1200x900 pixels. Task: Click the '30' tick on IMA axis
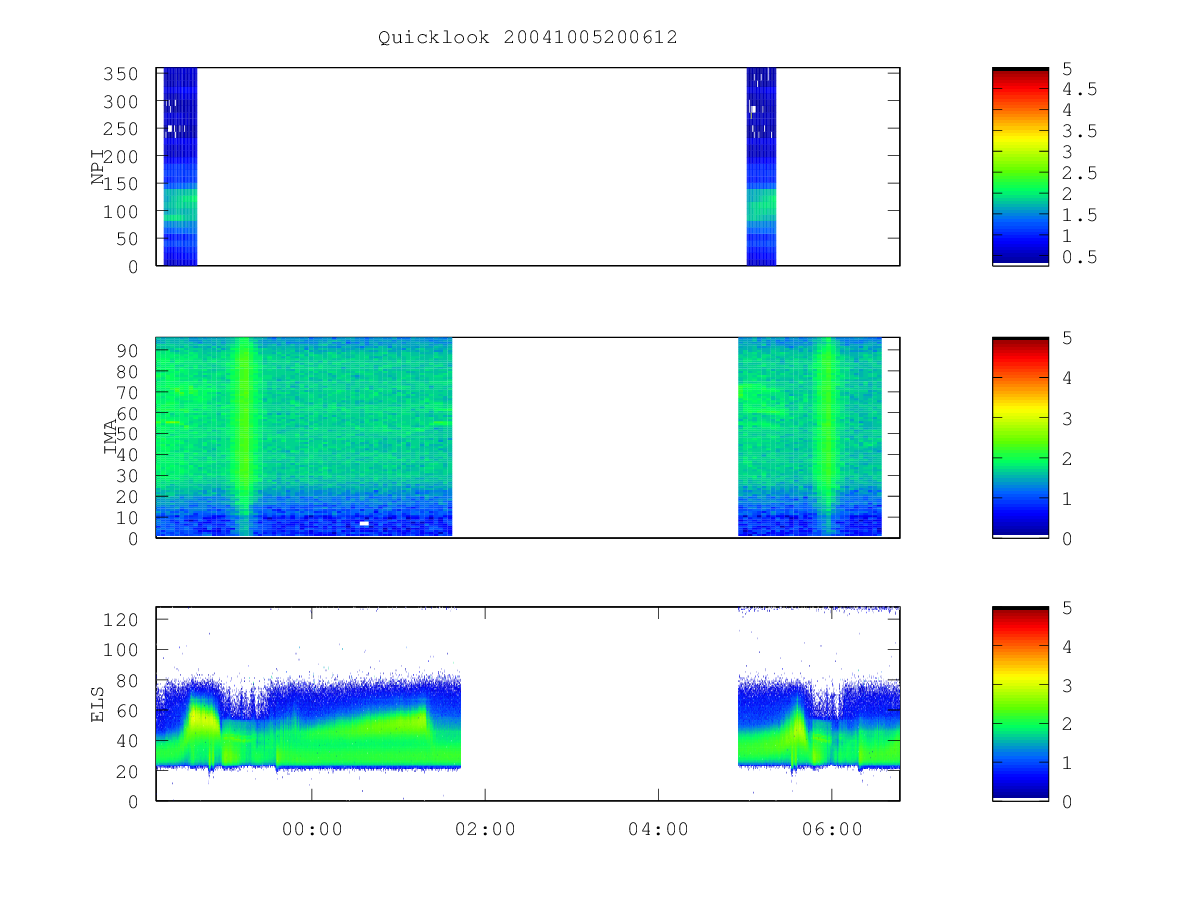[128, 476]
